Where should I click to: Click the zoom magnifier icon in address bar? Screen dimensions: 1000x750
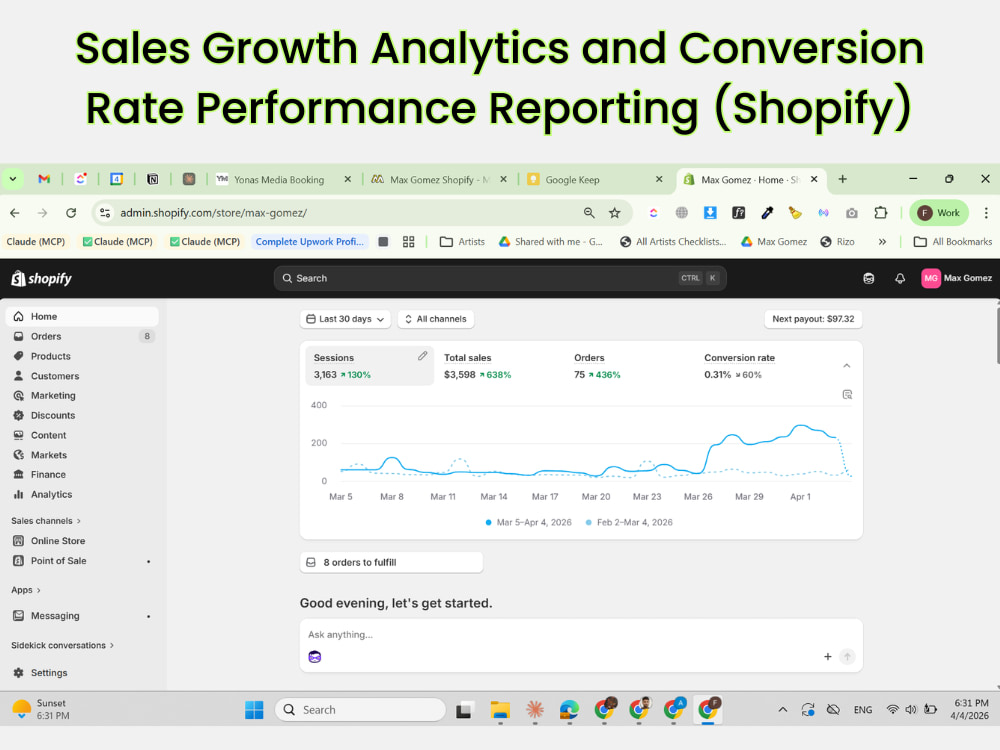[x=589, y=213]
